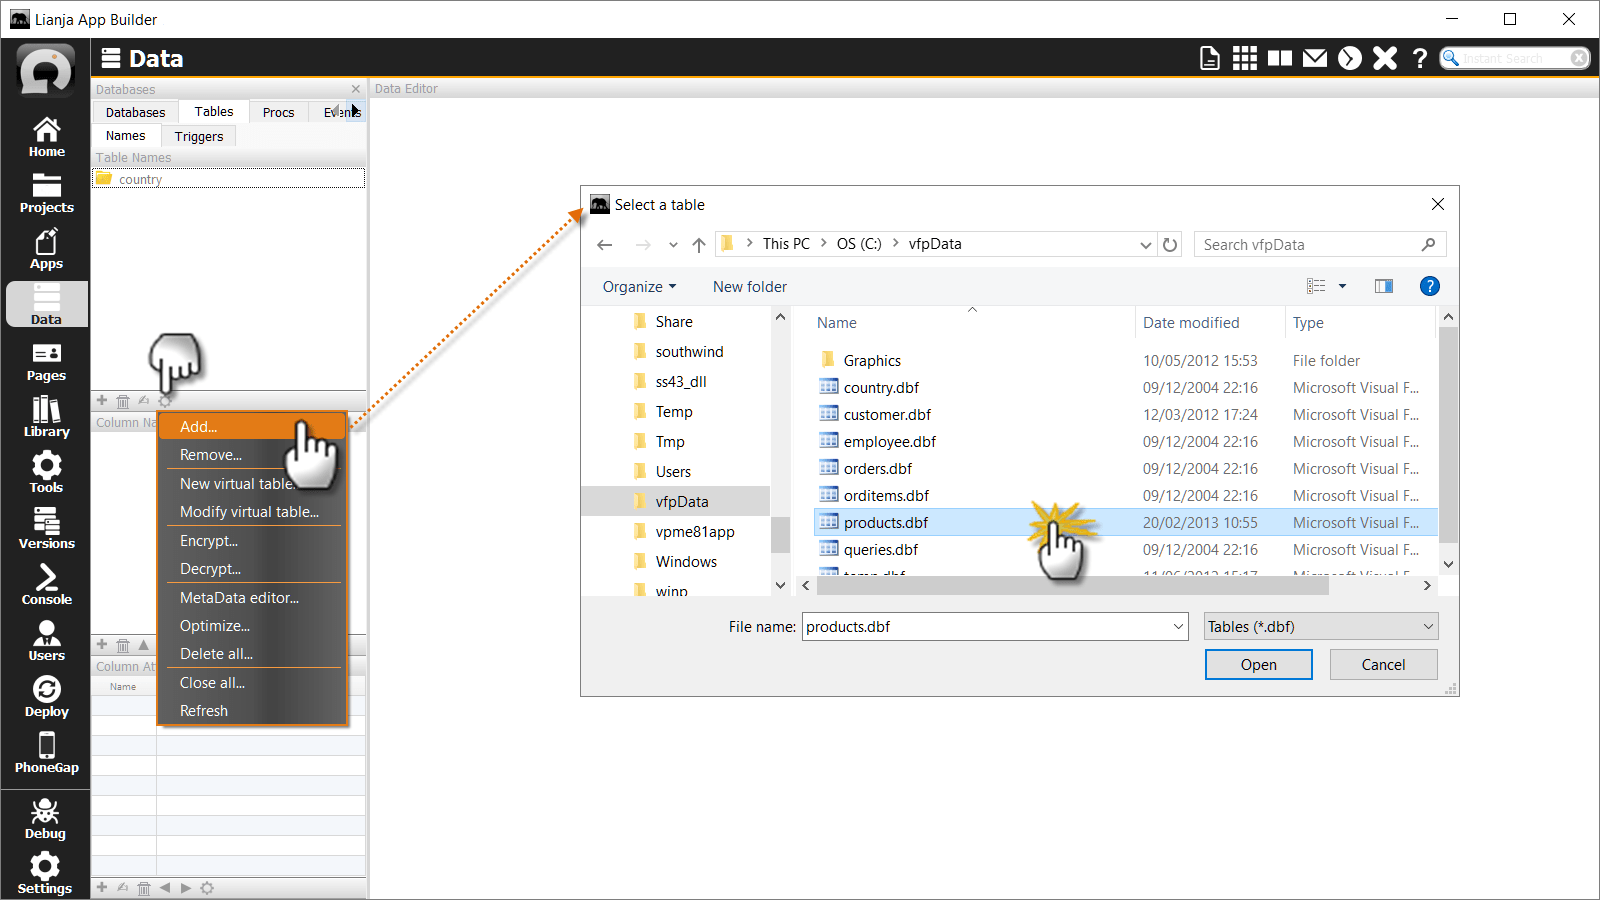The image size is (1600, 900).
Task: Click the envelope feedback icon in the toolbar
Action: [x=1315, y=58]
